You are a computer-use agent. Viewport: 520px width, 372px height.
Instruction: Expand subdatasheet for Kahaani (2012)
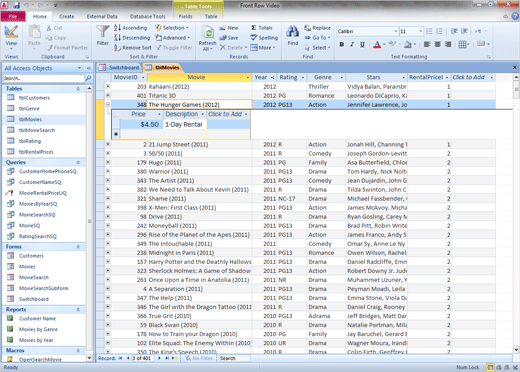[x=108, y=86]
